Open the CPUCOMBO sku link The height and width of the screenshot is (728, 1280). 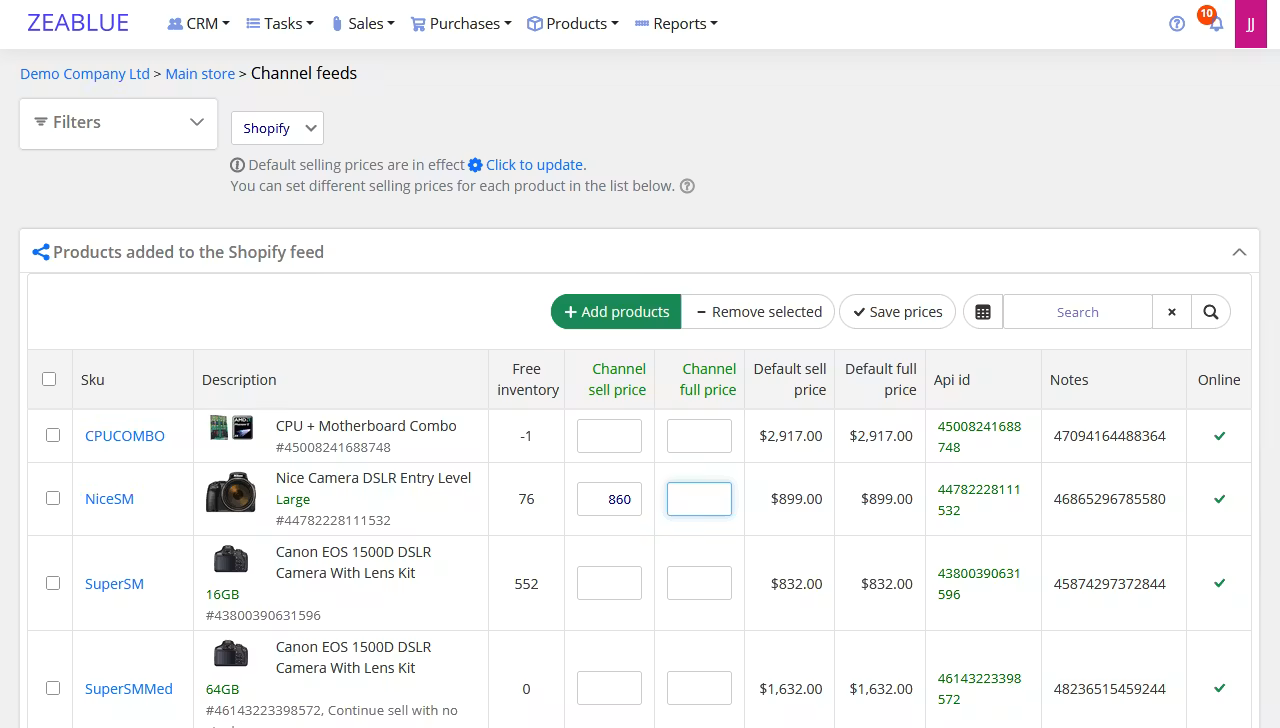click(x=125, y=436)
